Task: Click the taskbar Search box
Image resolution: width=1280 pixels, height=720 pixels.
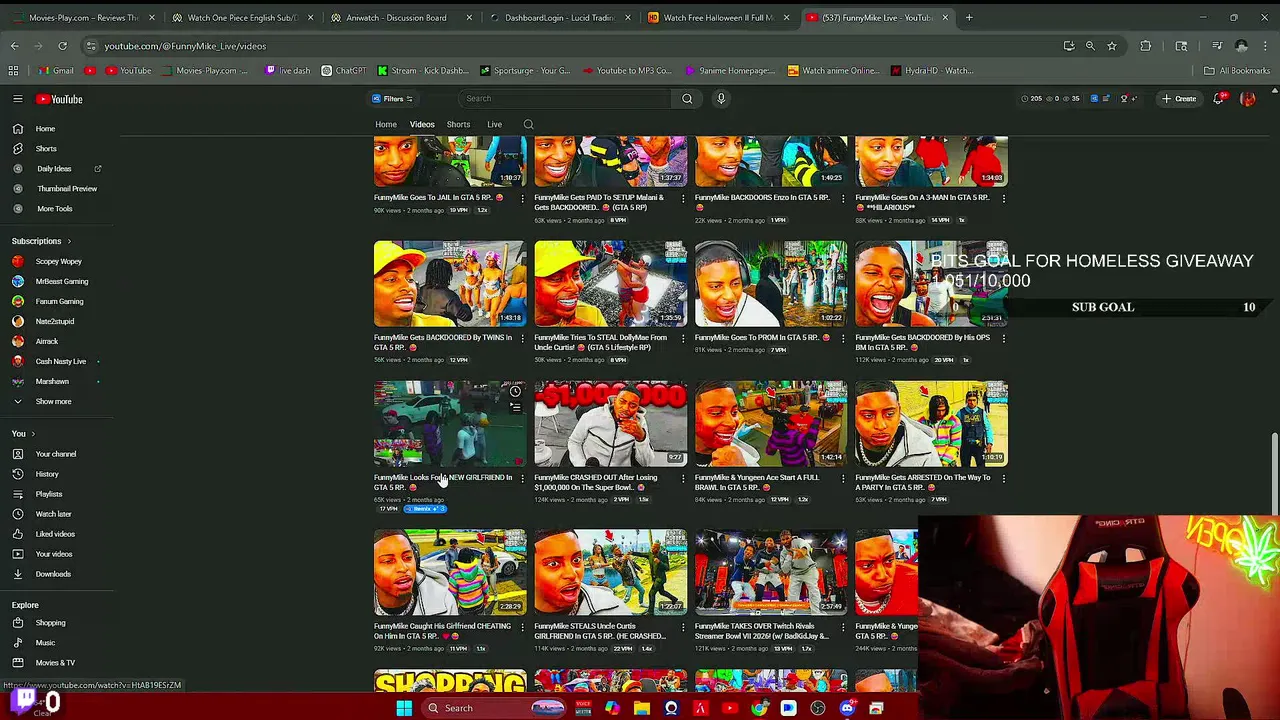Action: [x=494, y=708]
